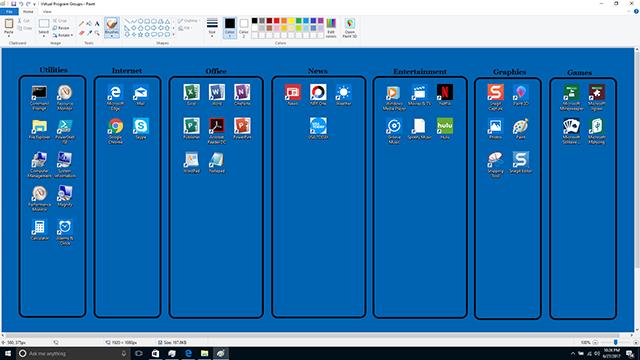
Task: Select the Eraser tool
Action: coord(81,33)
